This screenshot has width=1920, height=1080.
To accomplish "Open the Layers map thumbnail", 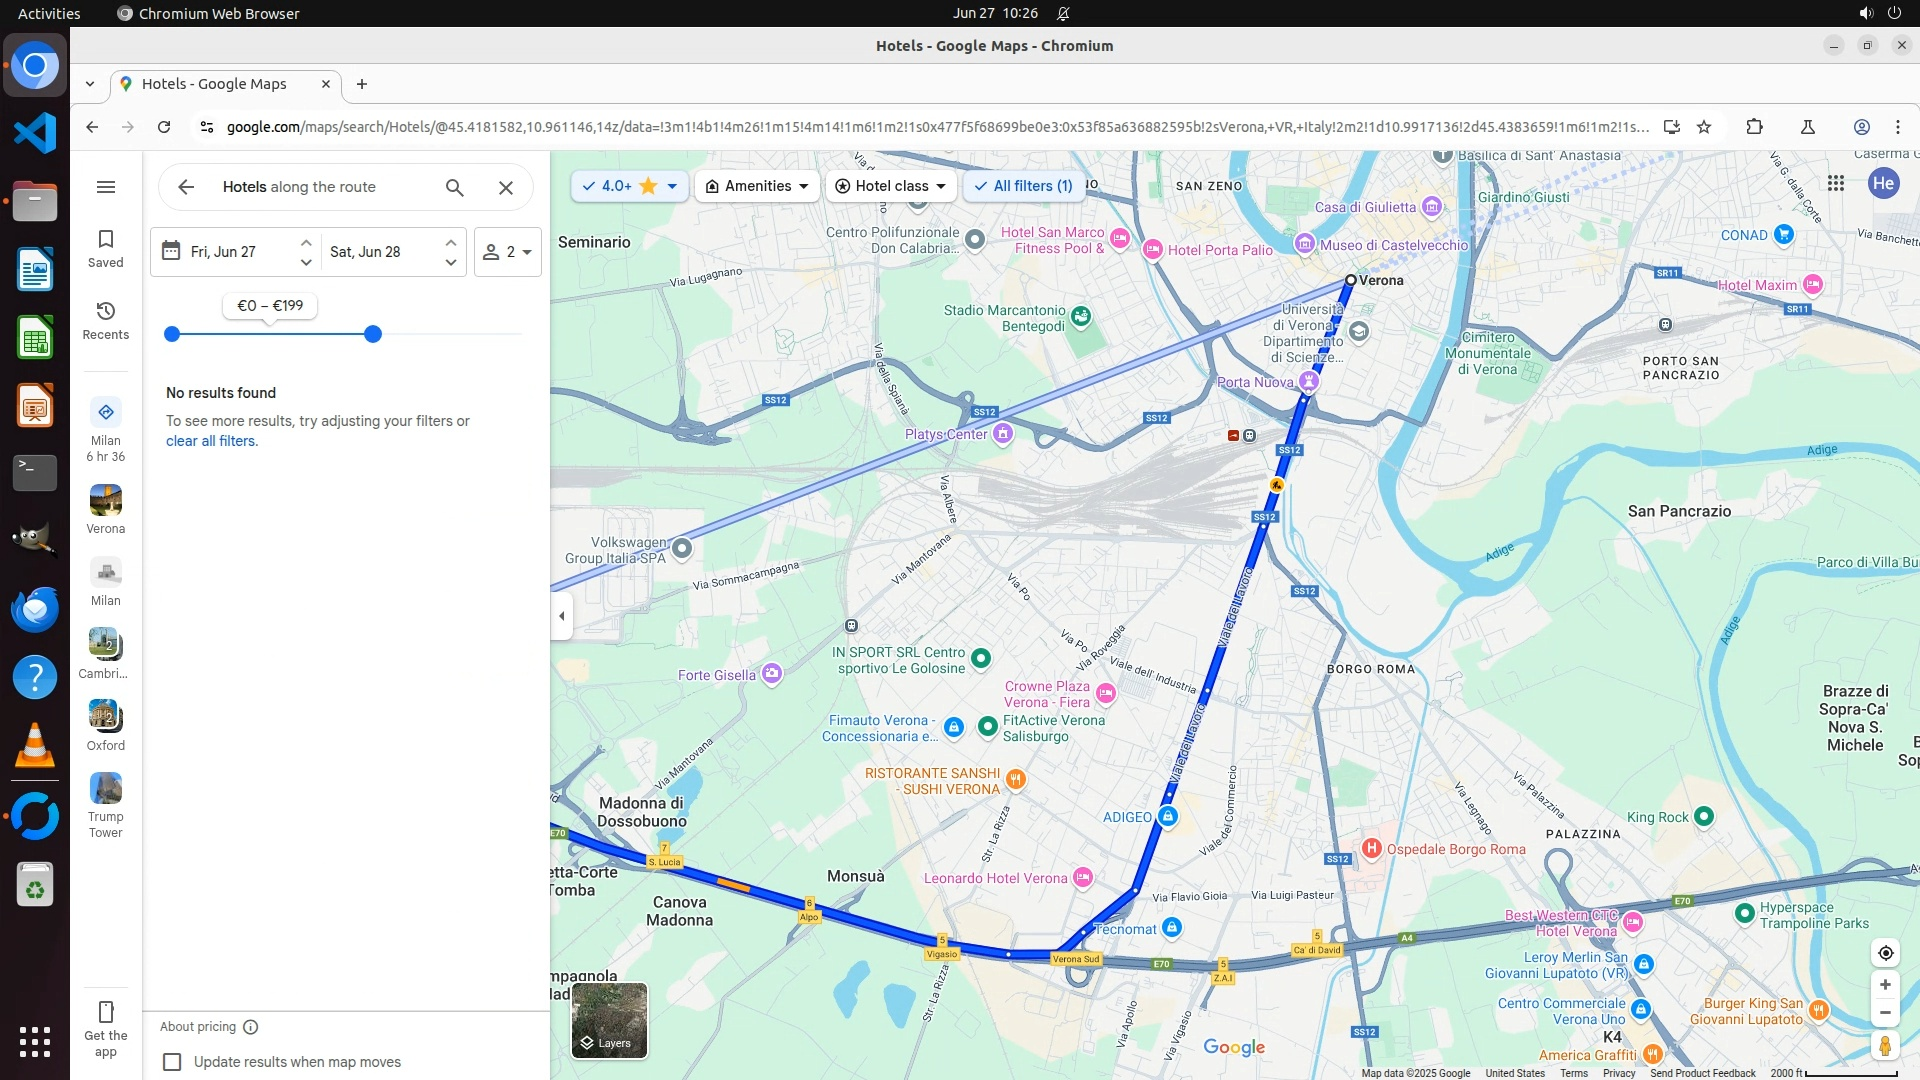I will point(609,1020).
